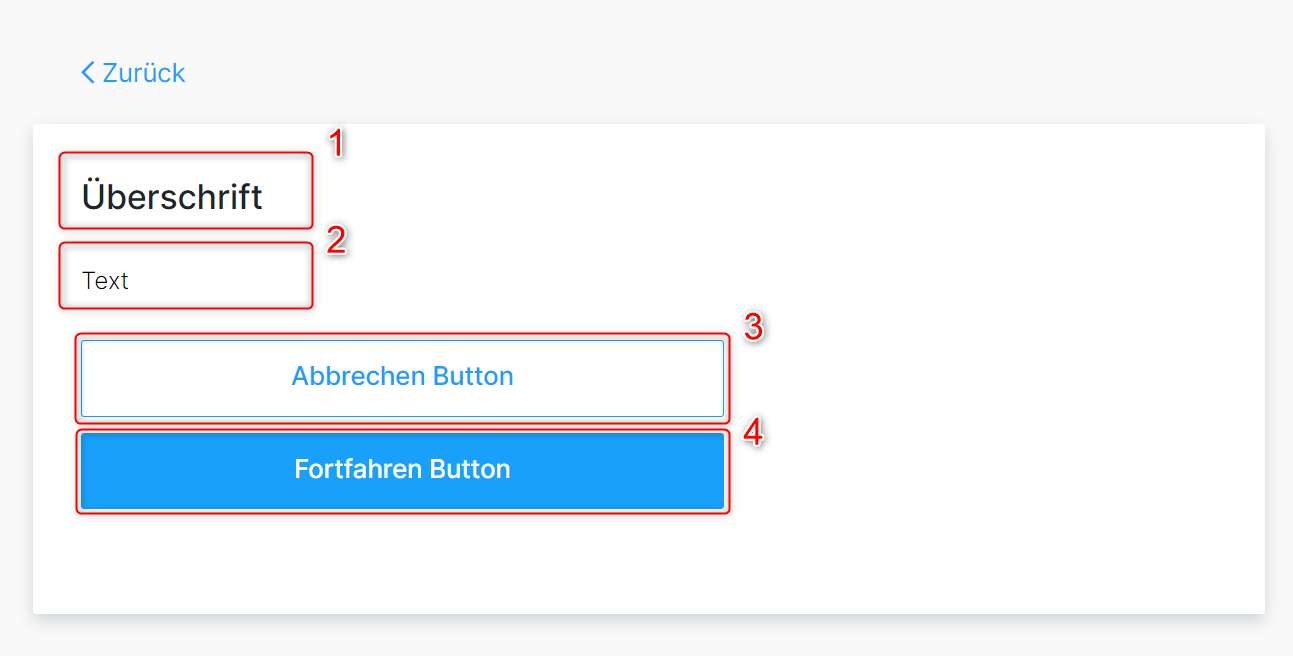Click the red annotation number 1
Viewport: 1293px width, 656px height.
tap(337, 143)
